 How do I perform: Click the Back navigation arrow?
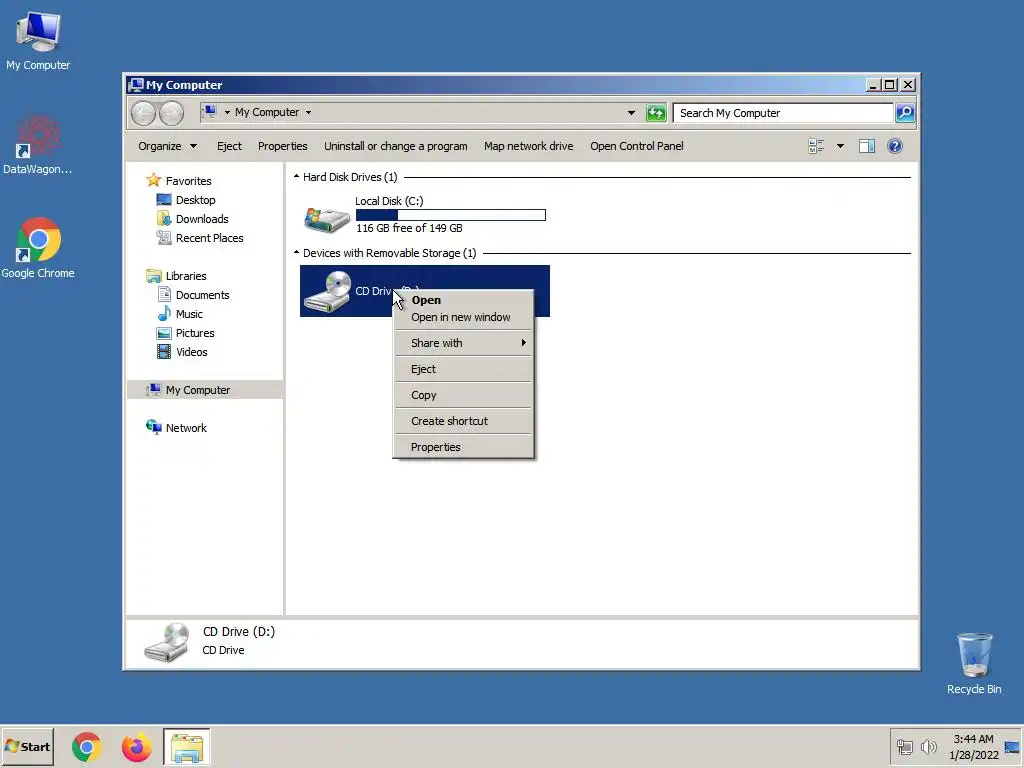click(143, 114)
